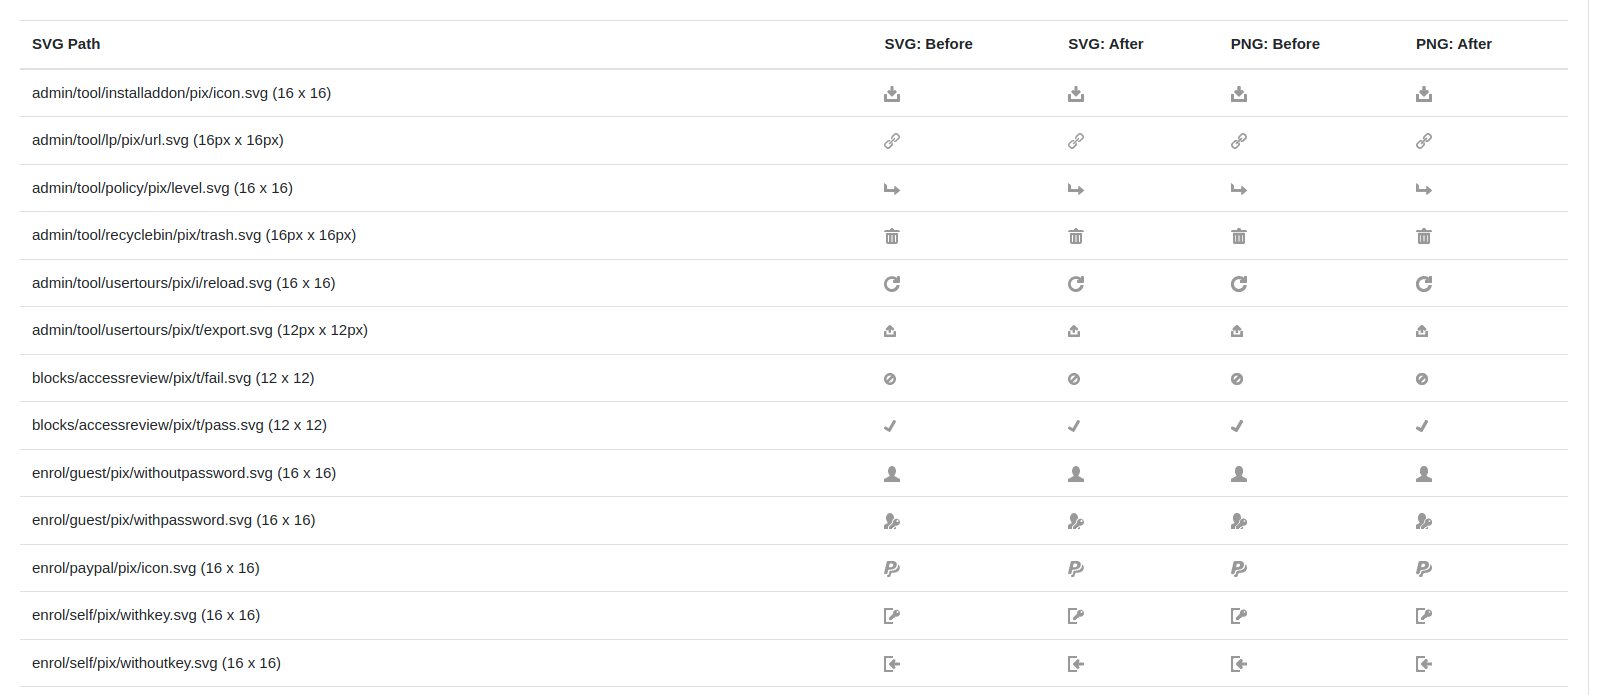Click the PNG: Before column header

pyautogui.click(x=1275, y=44)
